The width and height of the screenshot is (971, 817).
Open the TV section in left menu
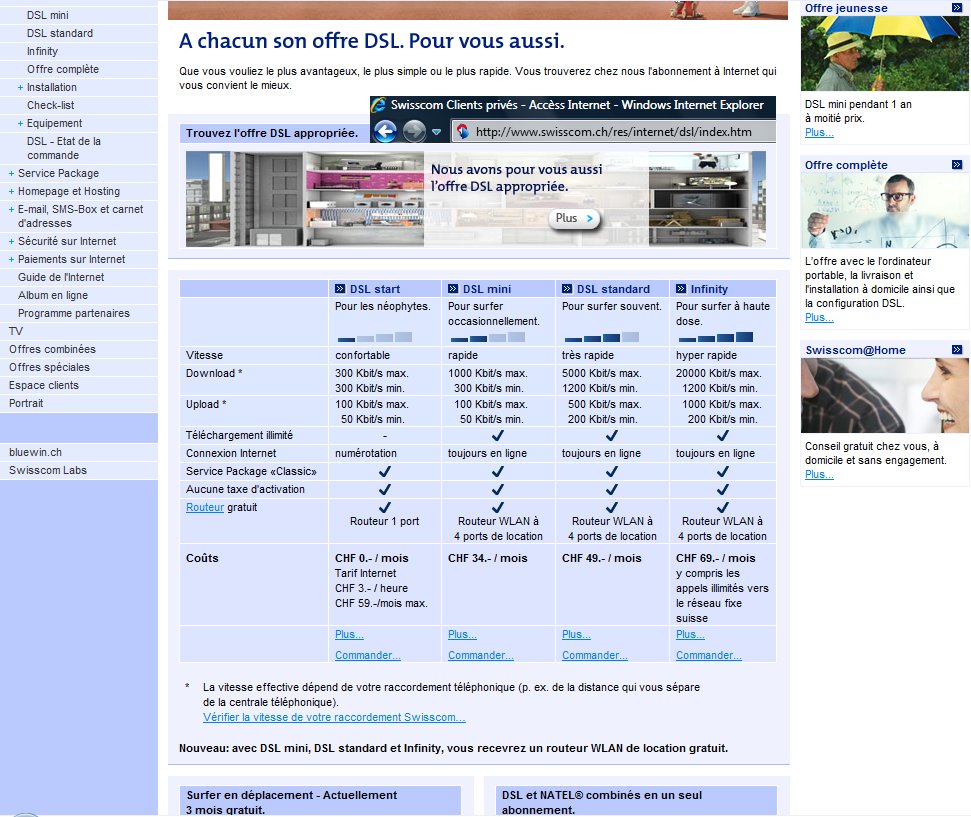point(16,331)
